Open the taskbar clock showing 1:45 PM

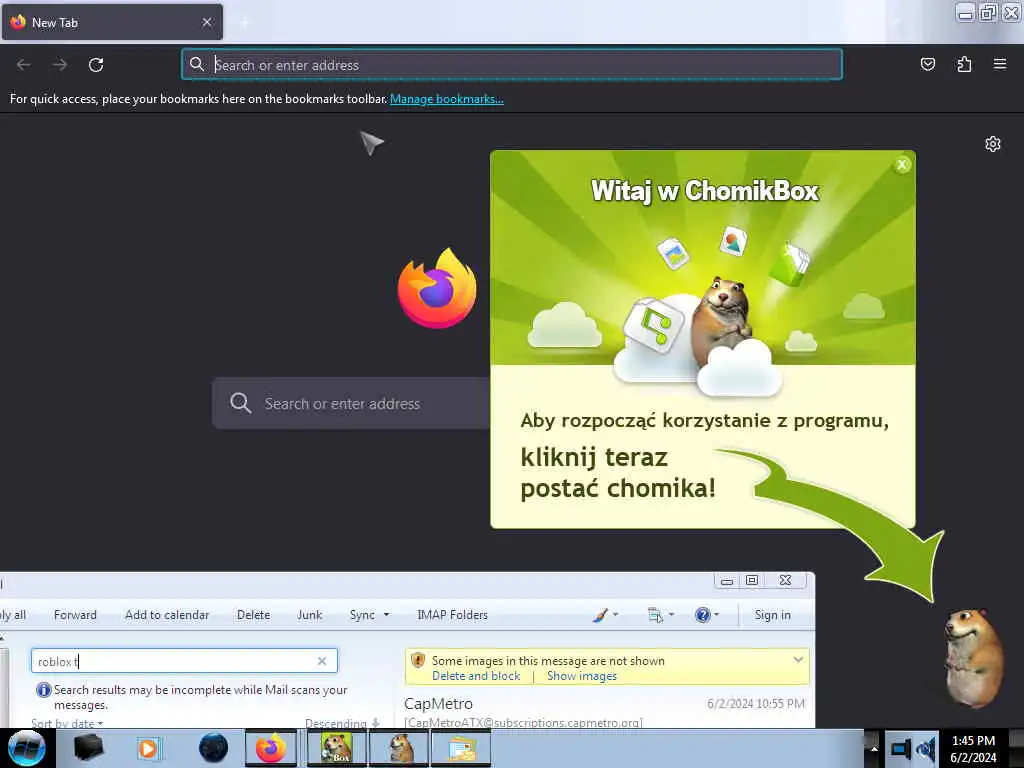tap(973, 748)
